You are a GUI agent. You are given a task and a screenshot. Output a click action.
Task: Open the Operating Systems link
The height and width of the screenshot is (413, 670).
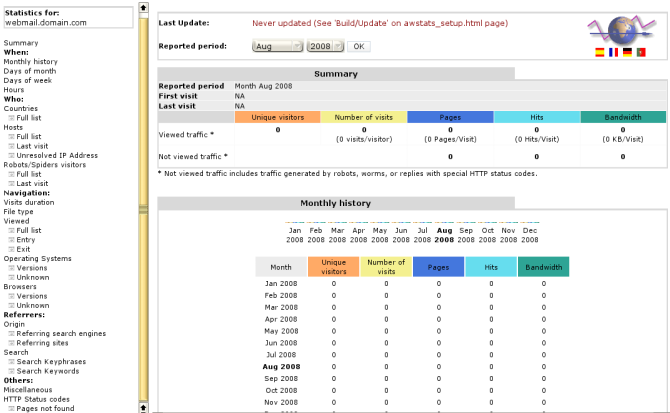(x=38, y=259)
